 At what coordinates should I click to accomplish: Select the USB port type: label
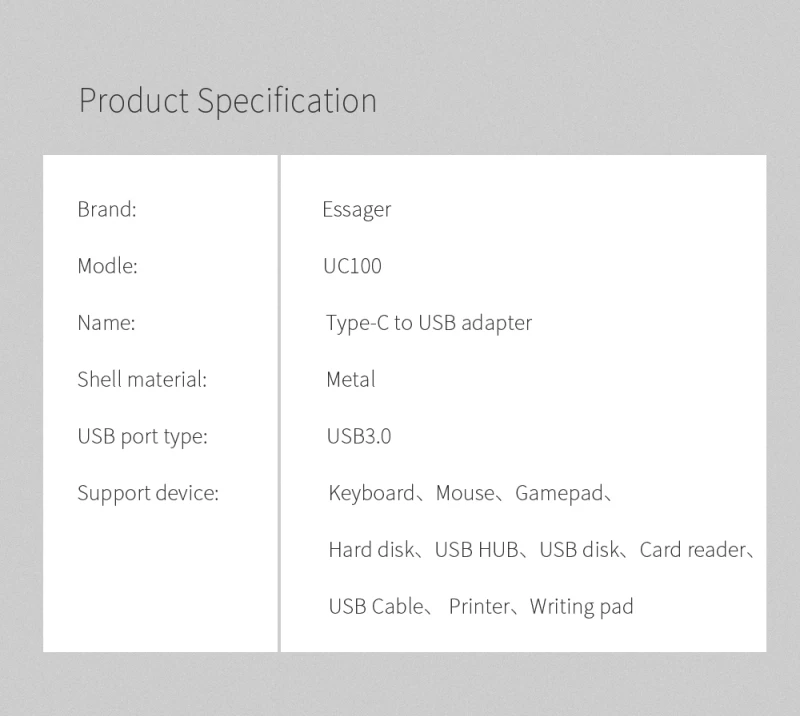coord(143,437)
